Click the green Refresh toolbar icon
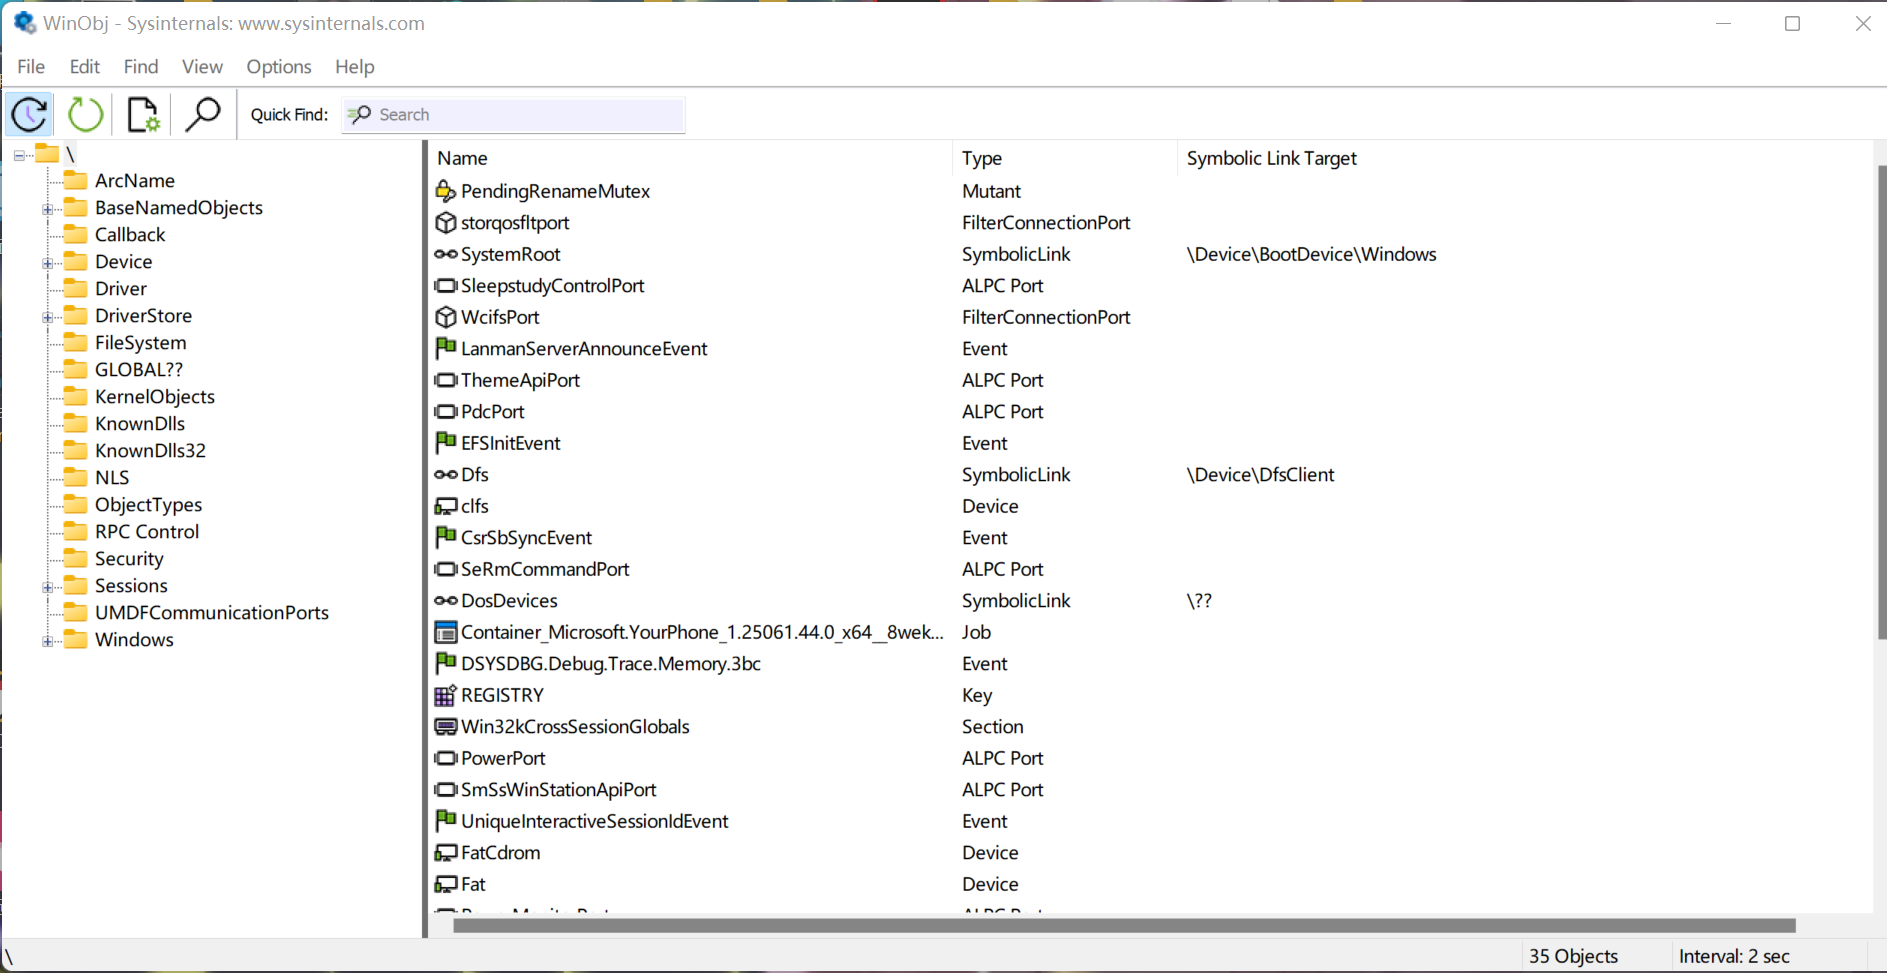Screen dimensions: 1887x973 86,115
